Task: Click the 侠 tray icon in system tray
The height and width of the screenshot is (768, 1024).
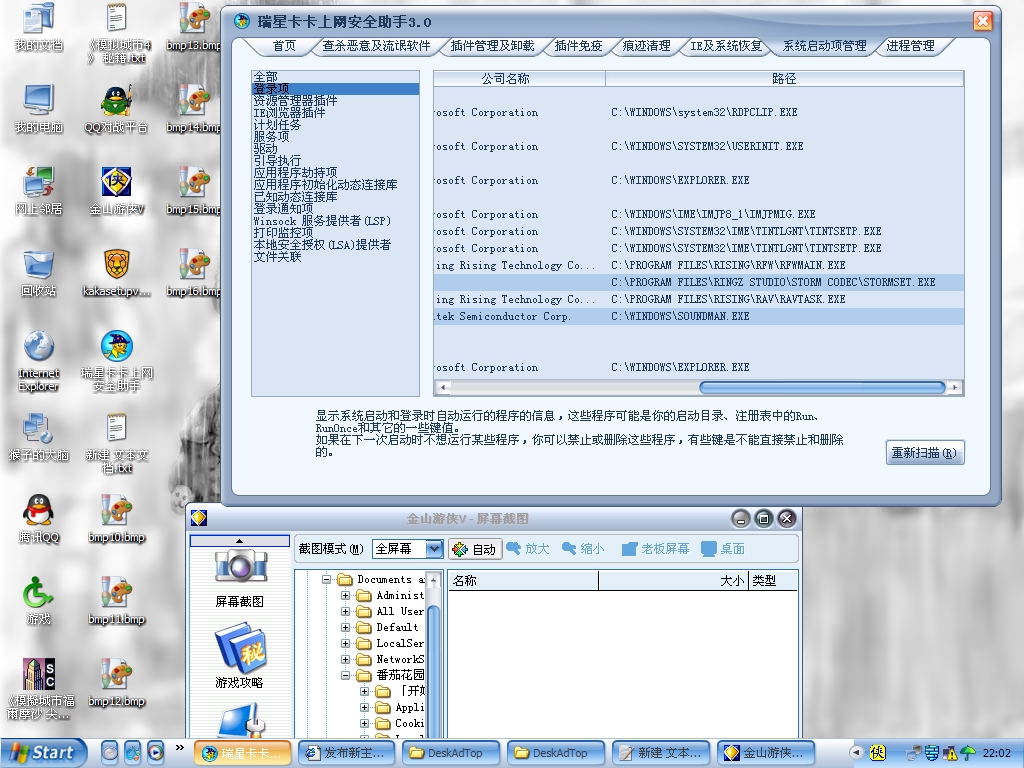Action: click(878, 753)
